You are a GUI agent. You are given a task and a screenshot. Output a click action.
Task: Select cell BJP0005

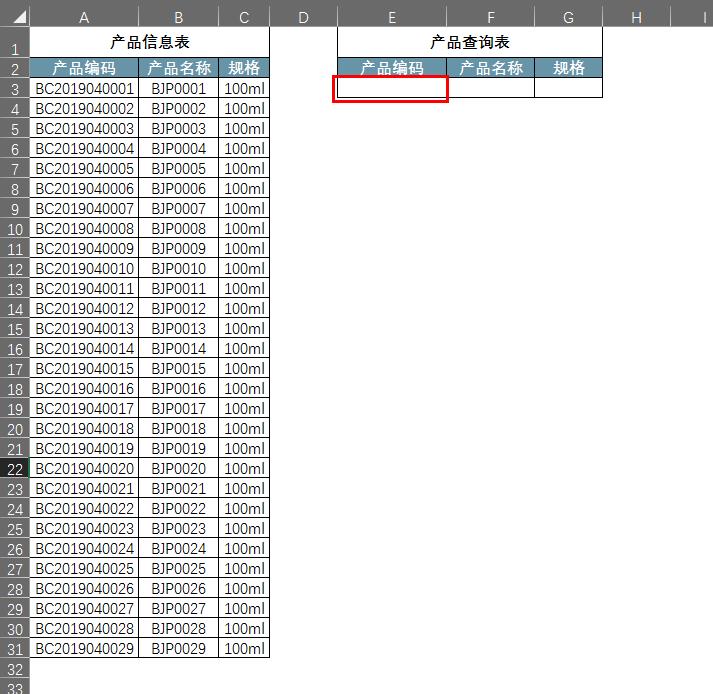[x=179, y=168]
